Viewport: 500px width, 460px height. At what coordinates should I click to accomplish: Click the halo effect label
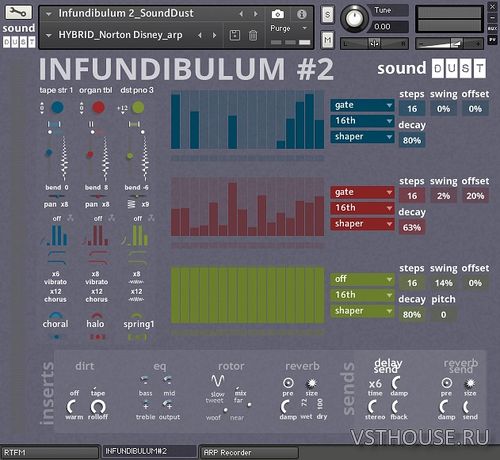point(95,324)
